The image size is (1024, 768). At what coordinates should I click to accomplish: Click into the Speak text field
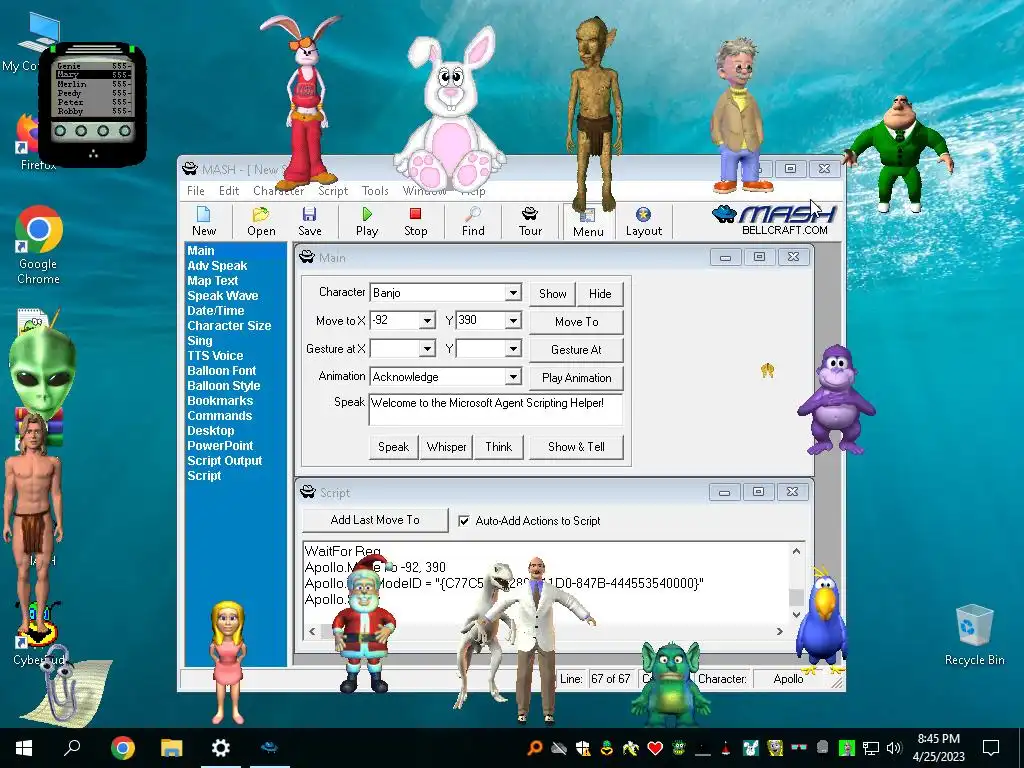[496, 409]
